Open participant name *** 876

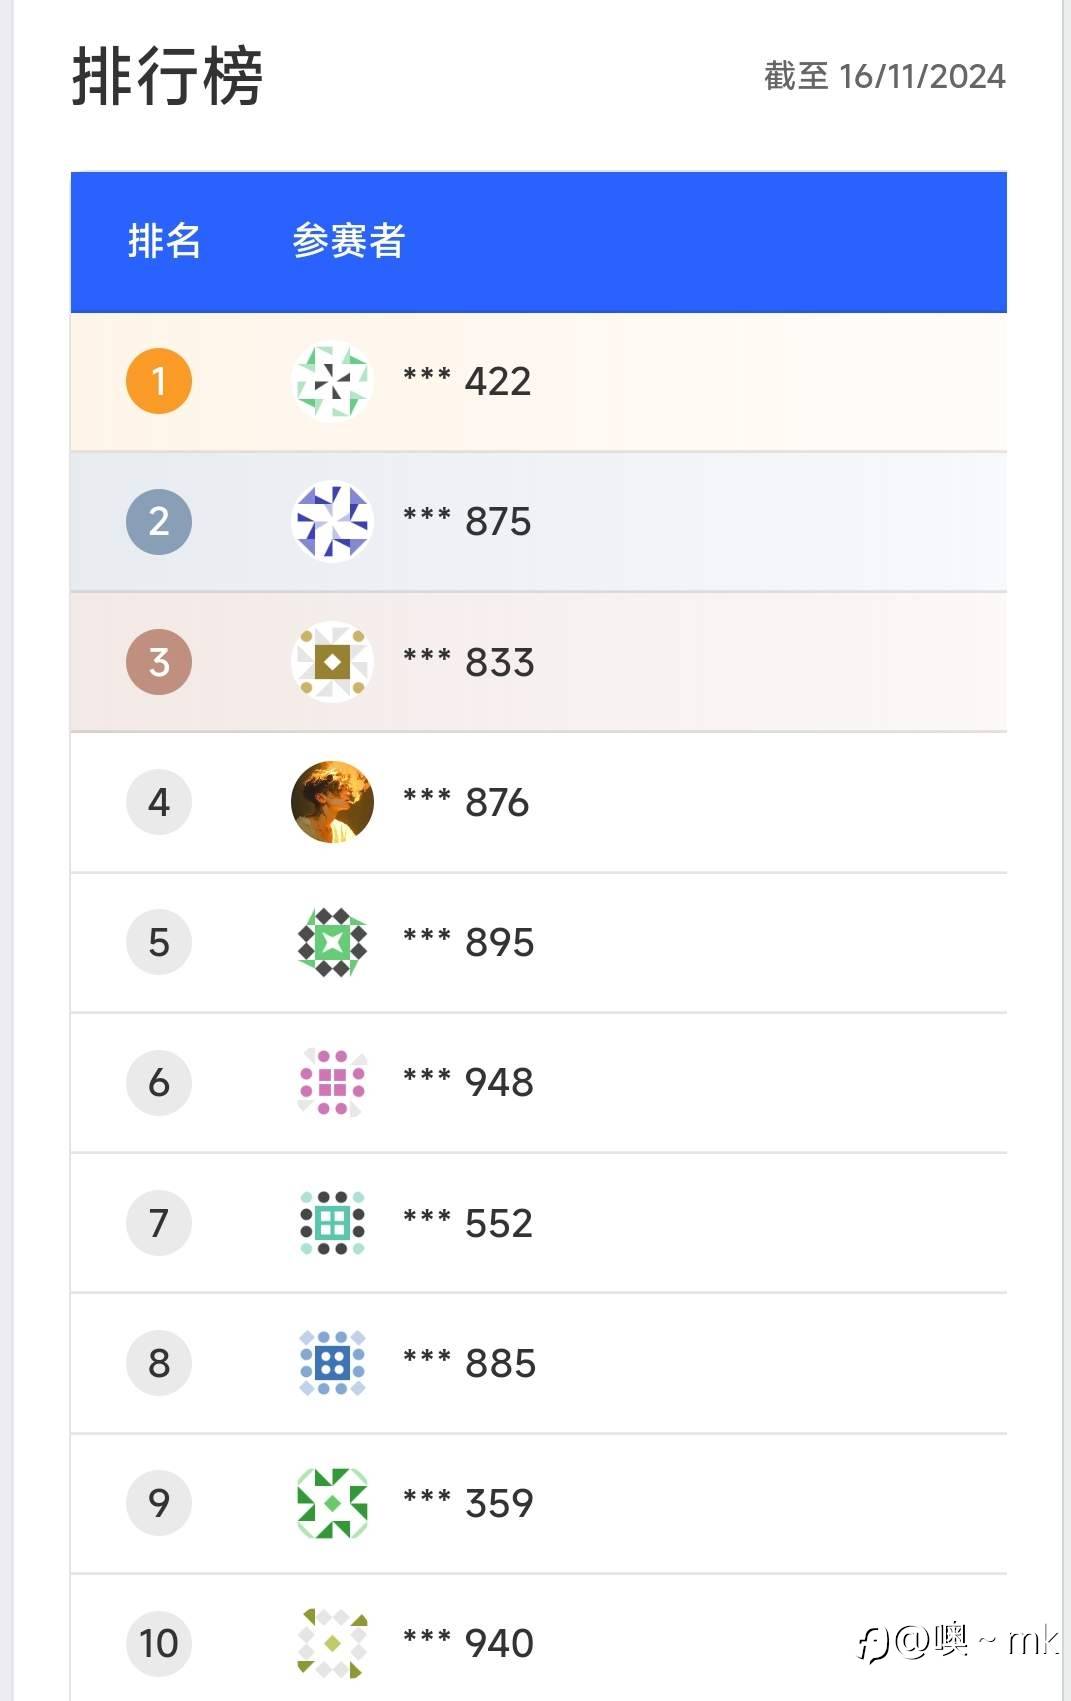466,802
